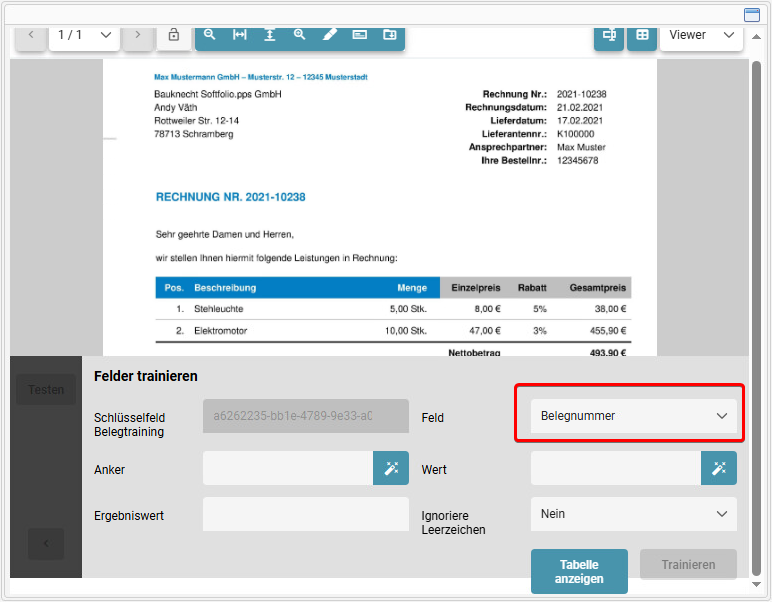Activate the pen annotation tool

pyautogui.click(x=329, y=35)
